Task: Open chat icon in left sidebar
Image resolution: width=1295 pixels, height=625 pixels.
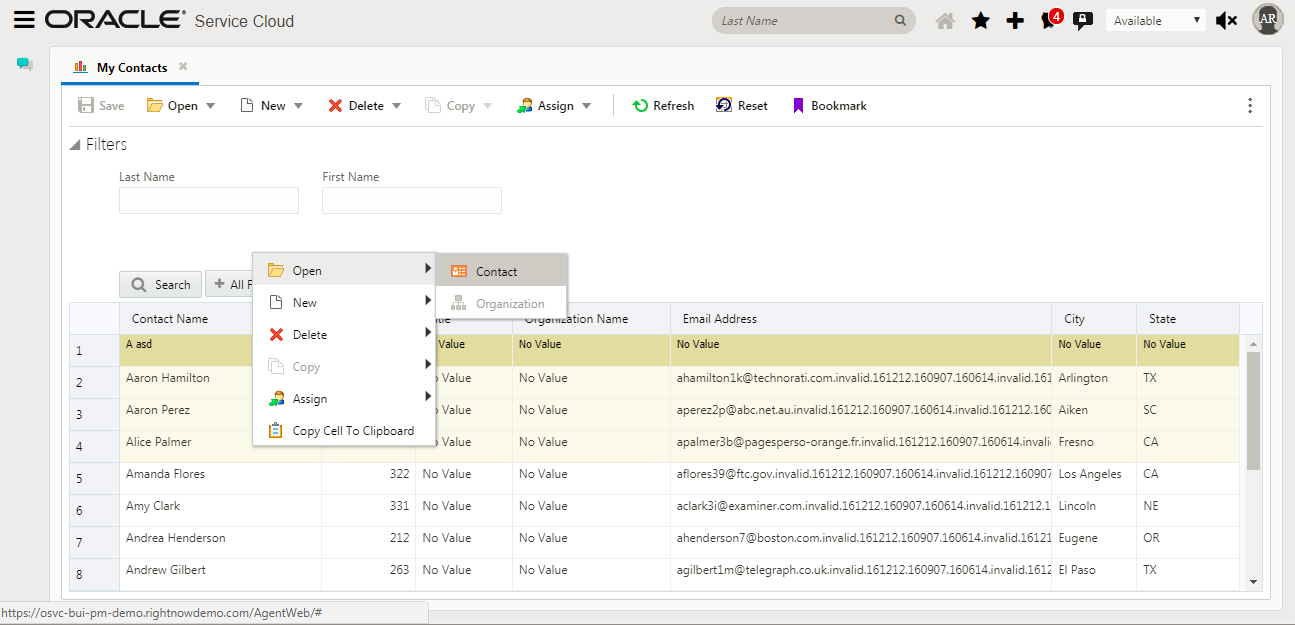Action: (25, 65)
